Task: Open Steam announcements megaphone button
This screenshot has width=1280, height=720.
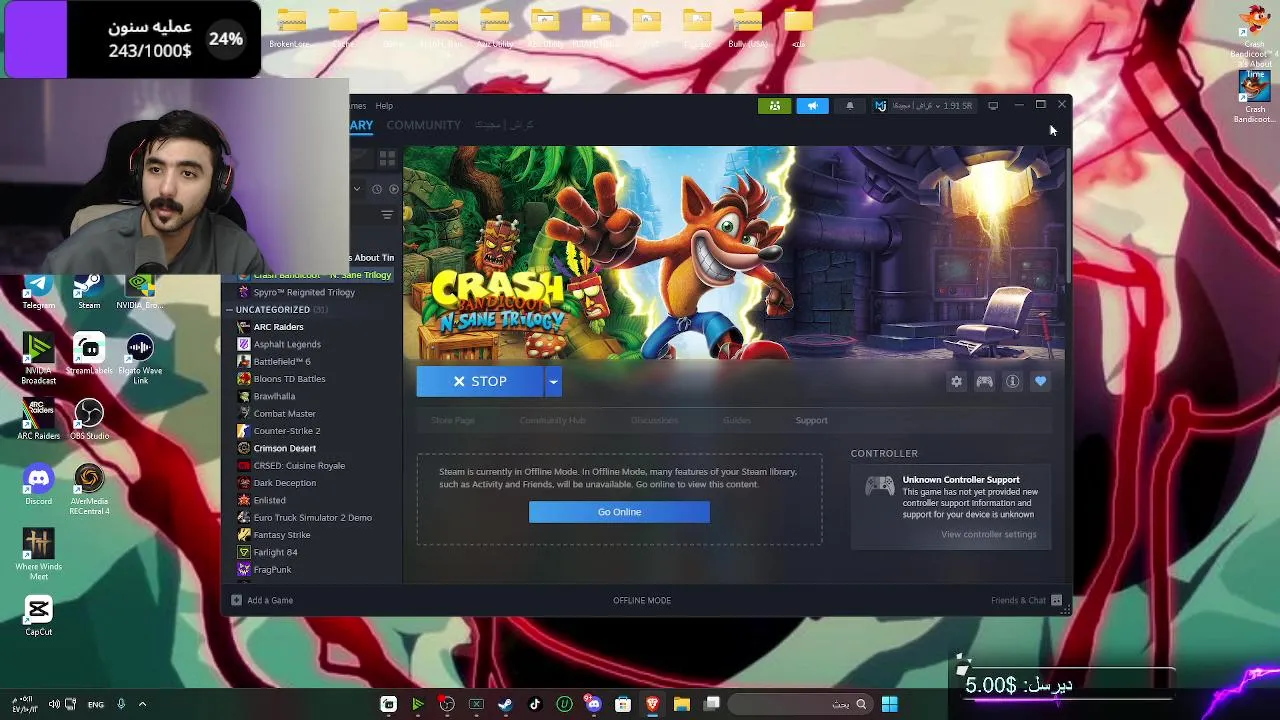Action: pyautogui.click(x=812, y=105)
